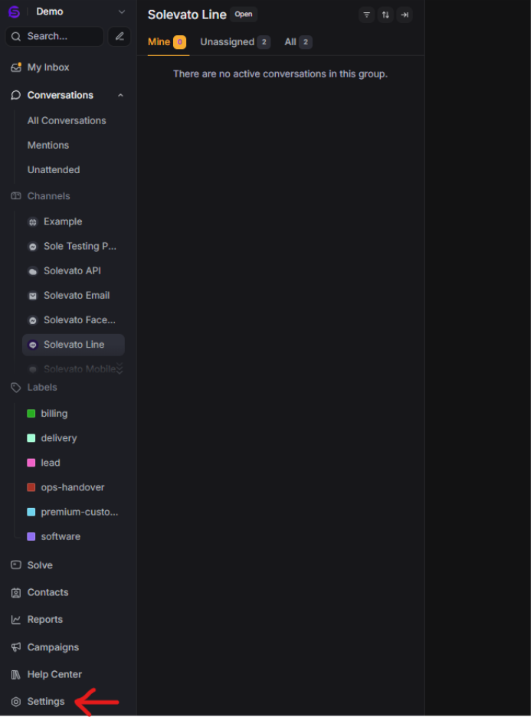Click the compose new conversation pencil icon
This screenshot has width=531, height=717.
click(x=119, y=36)
